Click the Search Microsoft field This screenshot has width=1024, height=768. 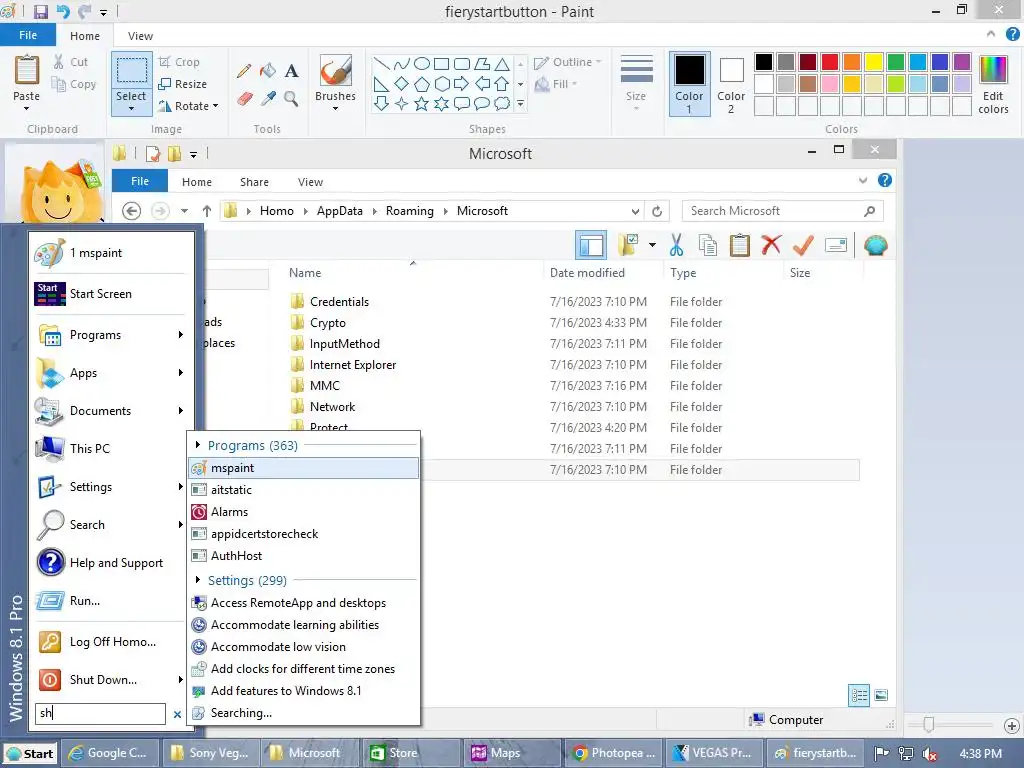pos(782,211)
